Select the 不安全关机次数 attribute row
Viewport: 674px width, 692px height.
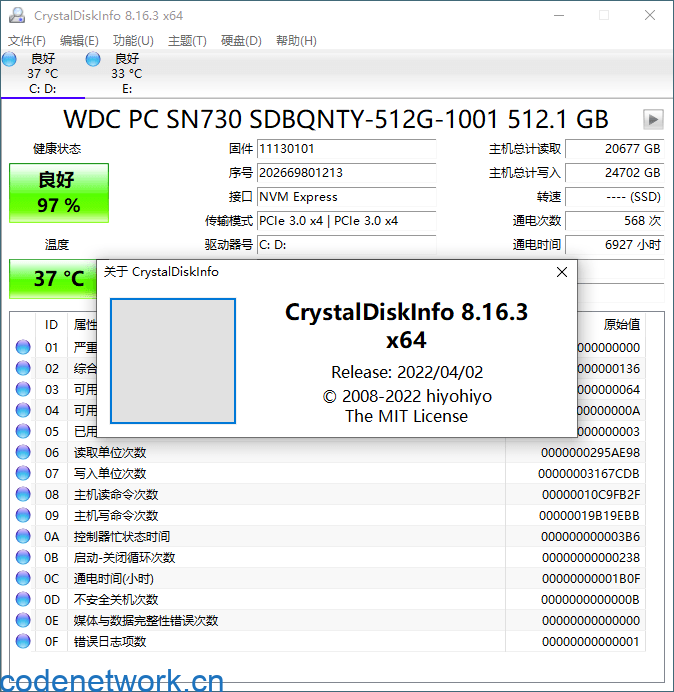[328, 599]
